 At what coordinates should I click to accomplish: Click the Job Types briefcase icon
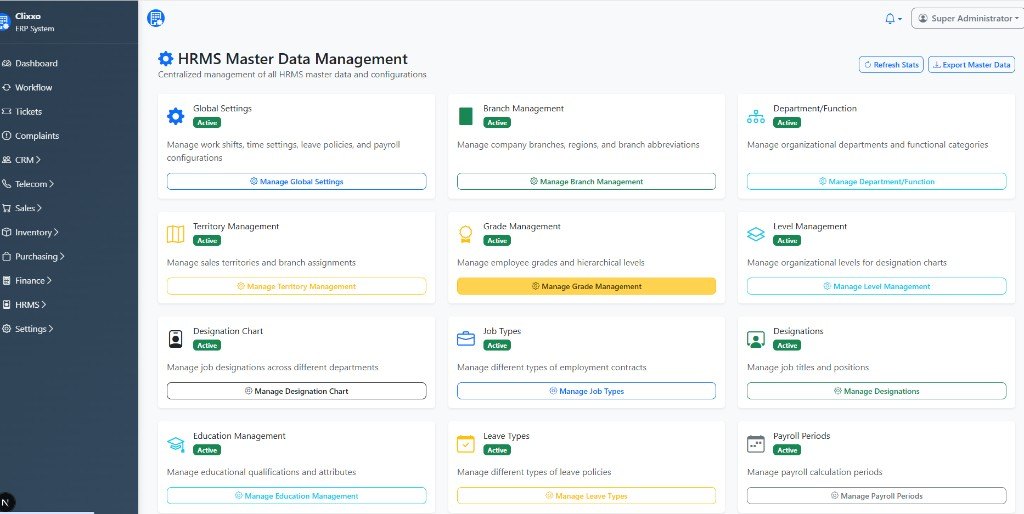point(466,339)
